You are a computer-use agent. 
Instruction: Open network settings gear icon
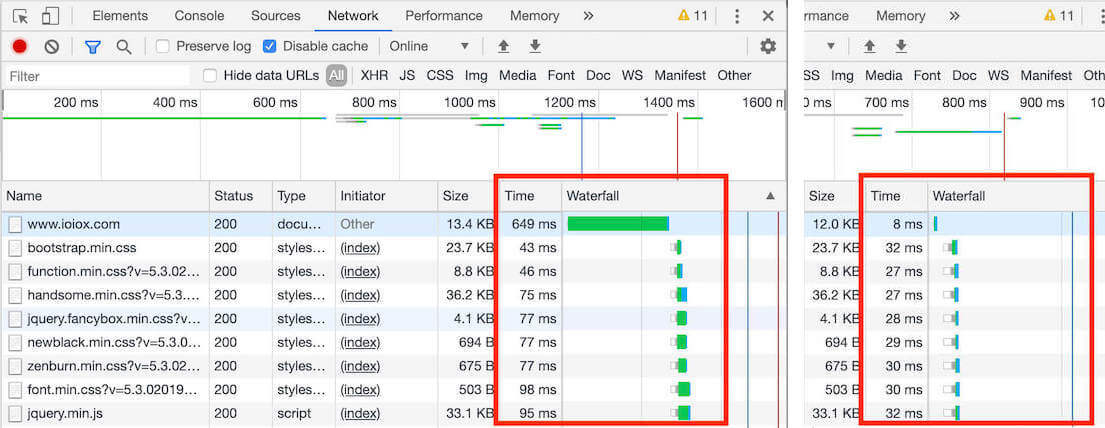768,46
